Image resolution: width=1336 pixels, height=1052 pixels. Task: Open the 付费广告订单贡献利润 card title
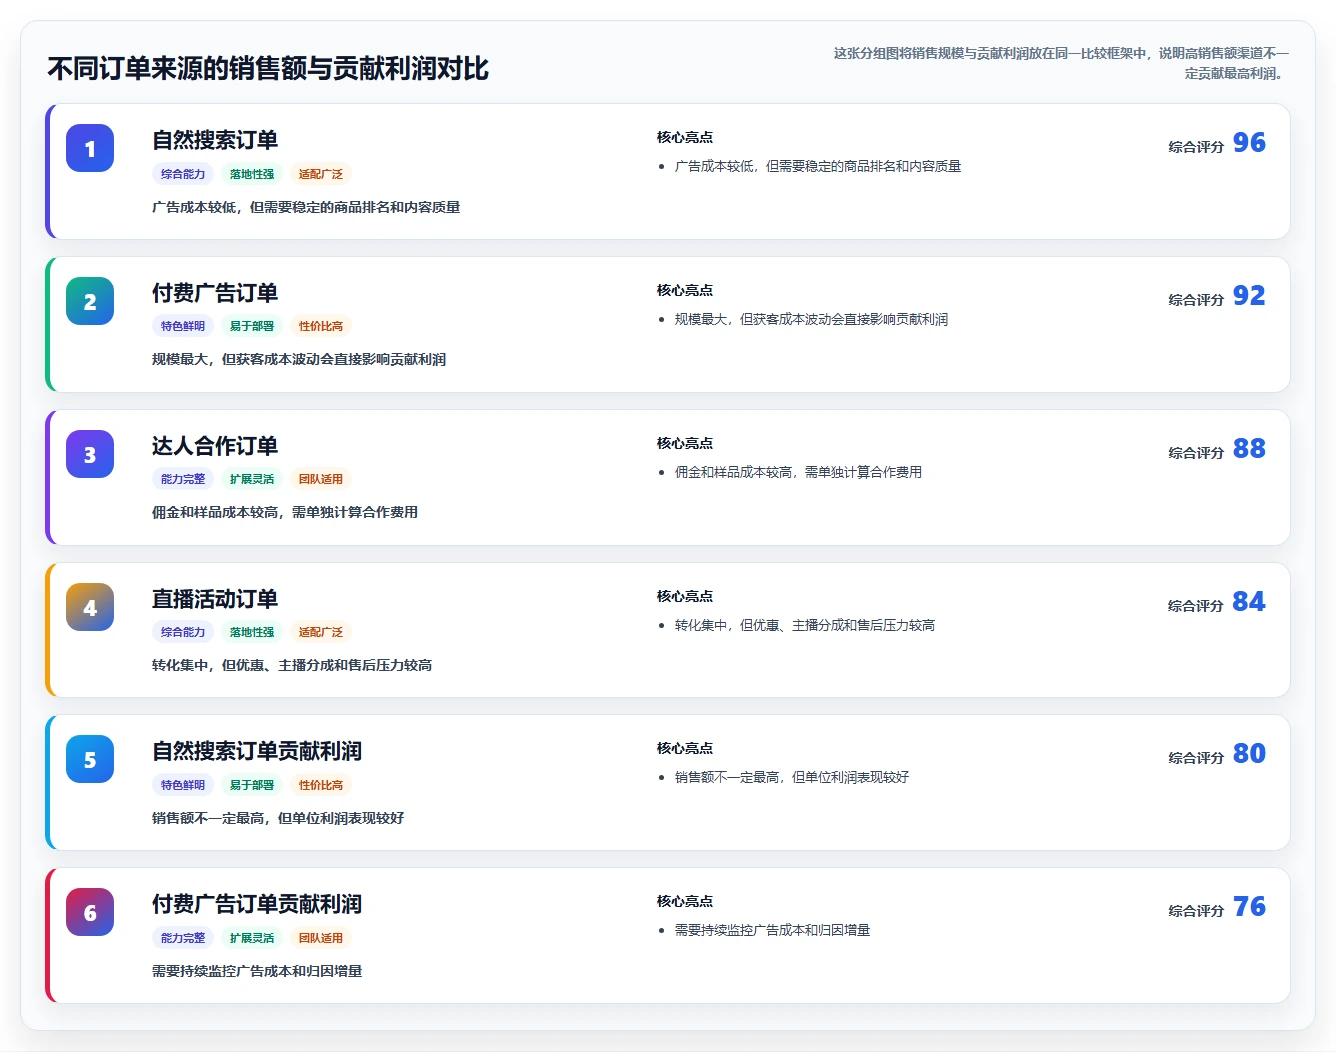257,904
